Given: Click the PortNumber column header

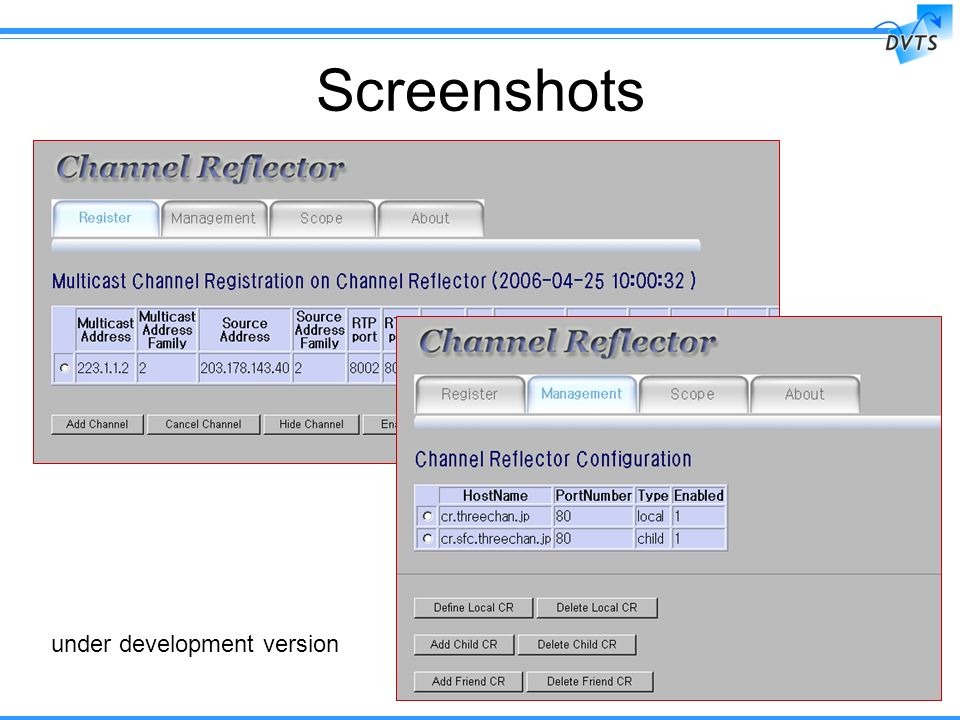Looking at the screenshot, I should pos(593,495).
